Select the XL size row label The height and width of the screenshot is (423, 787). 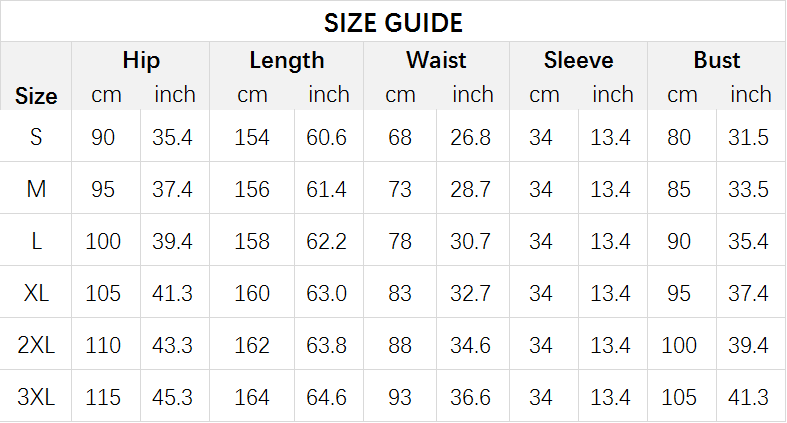pos(36,293)
